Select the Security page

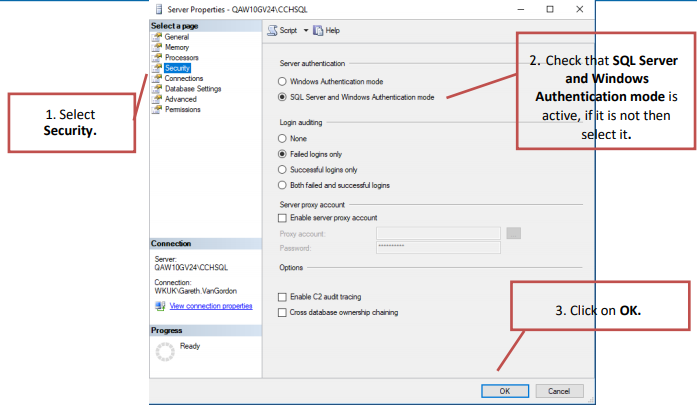(x=177, y=68)
